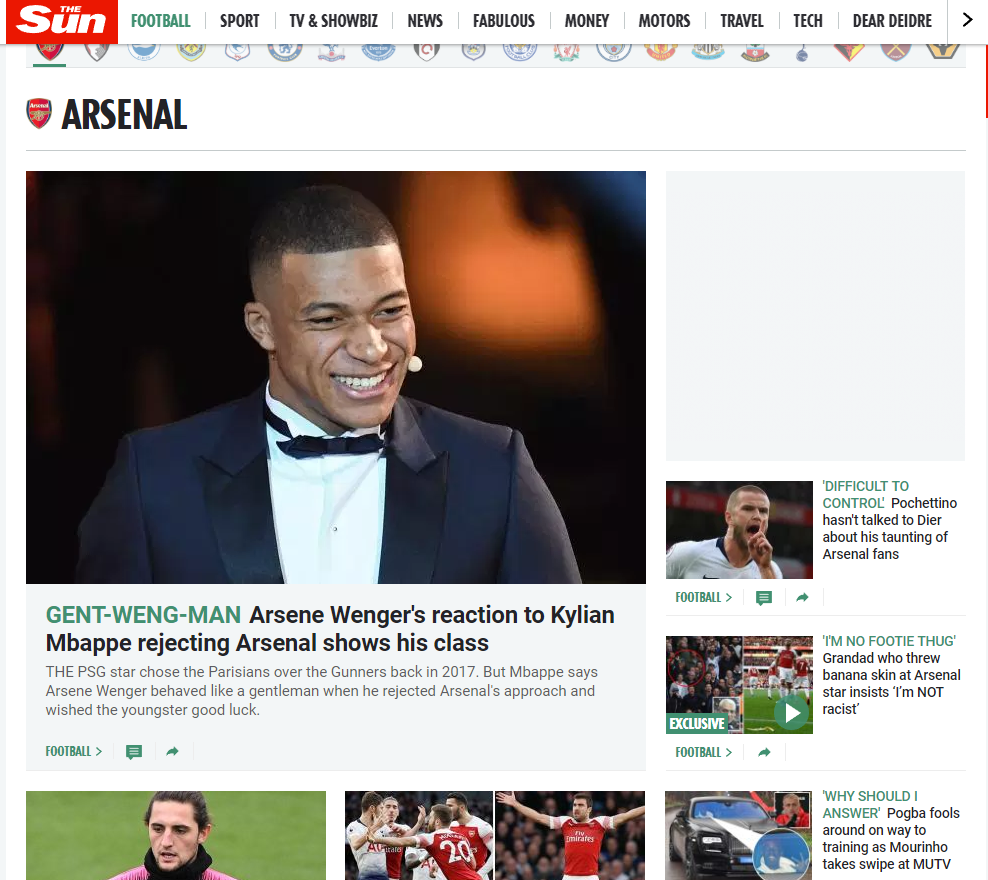
Task: Select the Huddersfield crest in club row
Action: click(473, 52)
